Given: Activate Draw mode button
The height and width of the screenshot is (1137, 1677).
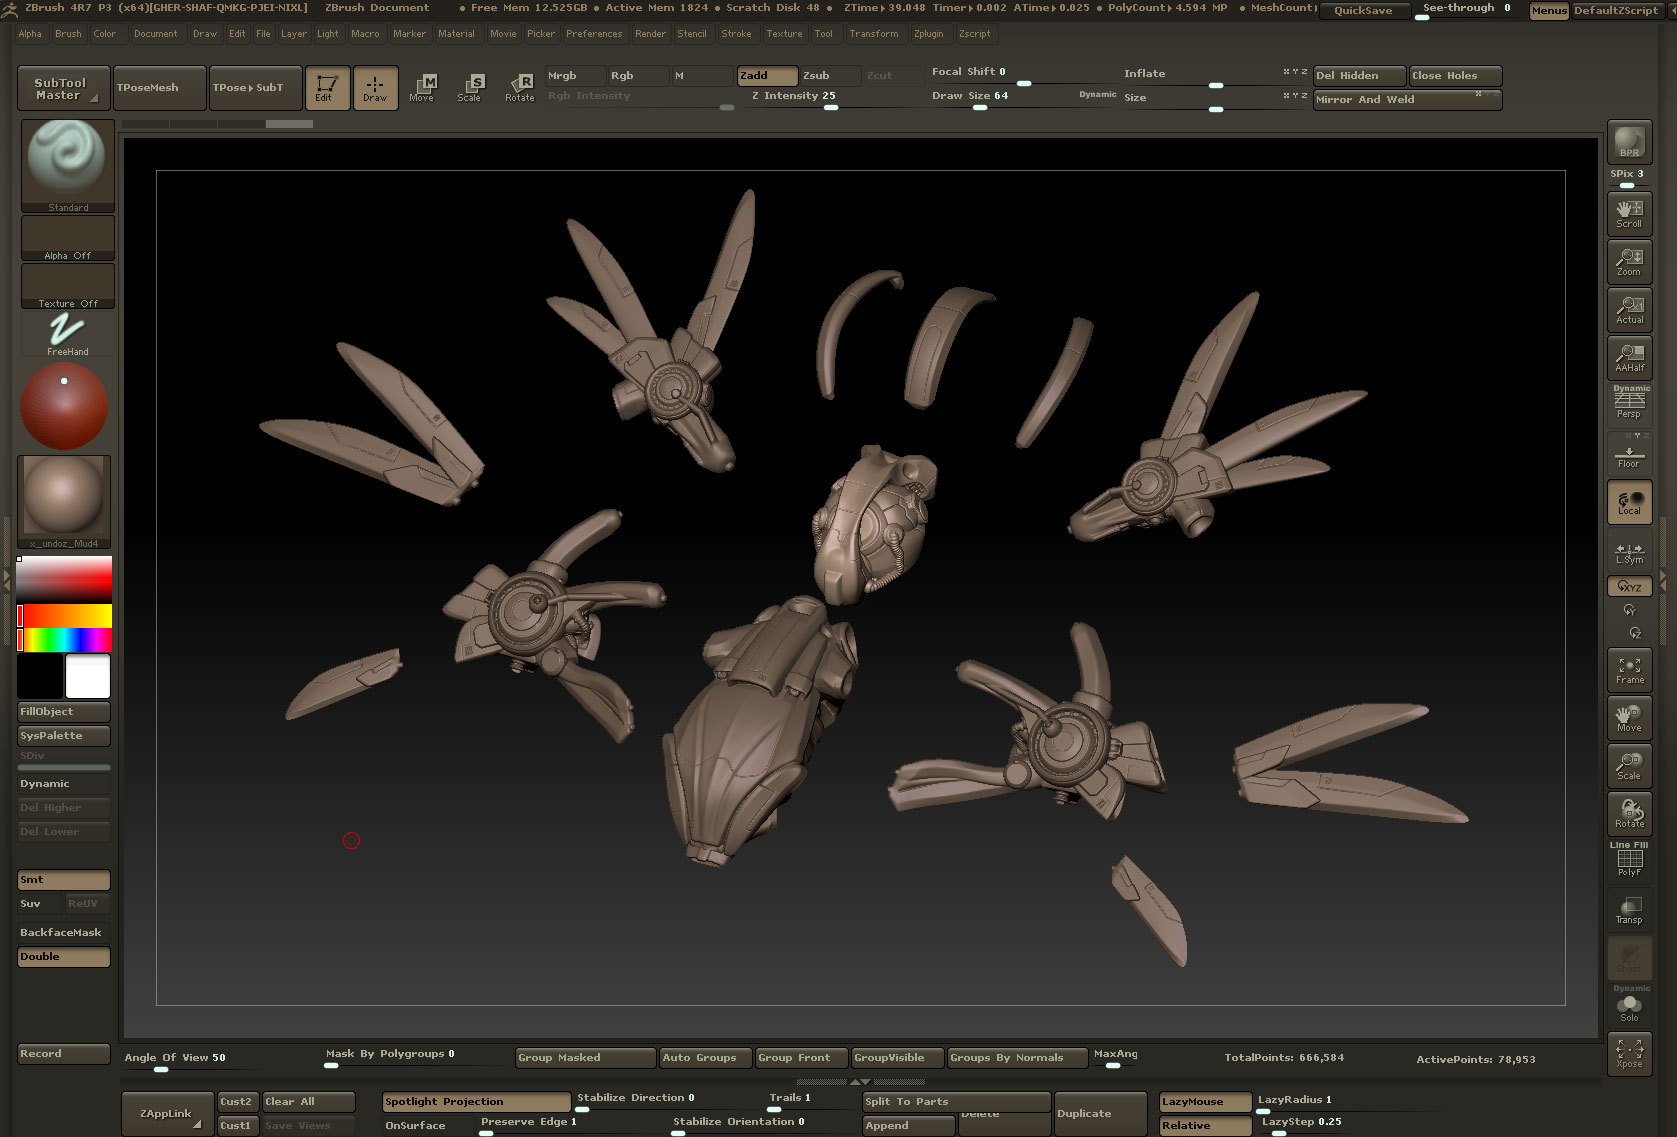Looking at the screenshot, I should coord(375,88).
